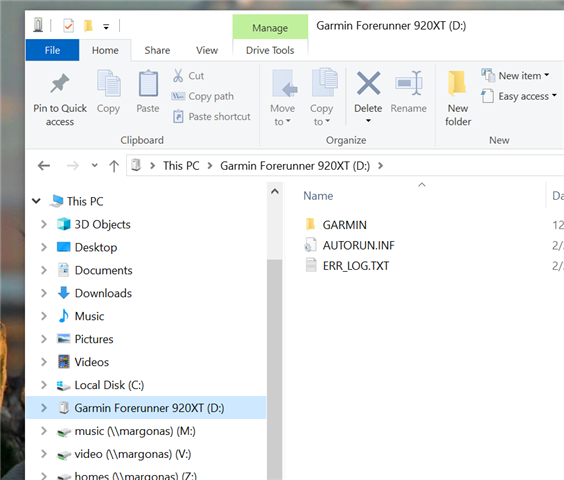The height and width of the screenshot is (480, 564).
Task: Collapse the This PC tree node
Action: pos(36,201)
